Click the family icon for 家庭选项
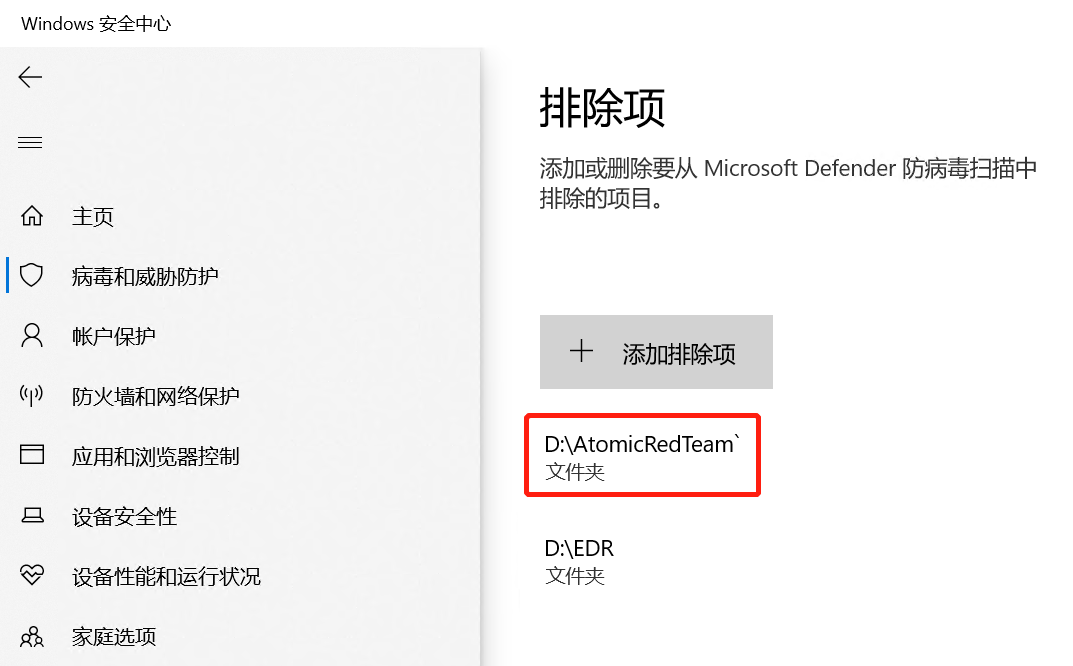 (x=30, y=636)
